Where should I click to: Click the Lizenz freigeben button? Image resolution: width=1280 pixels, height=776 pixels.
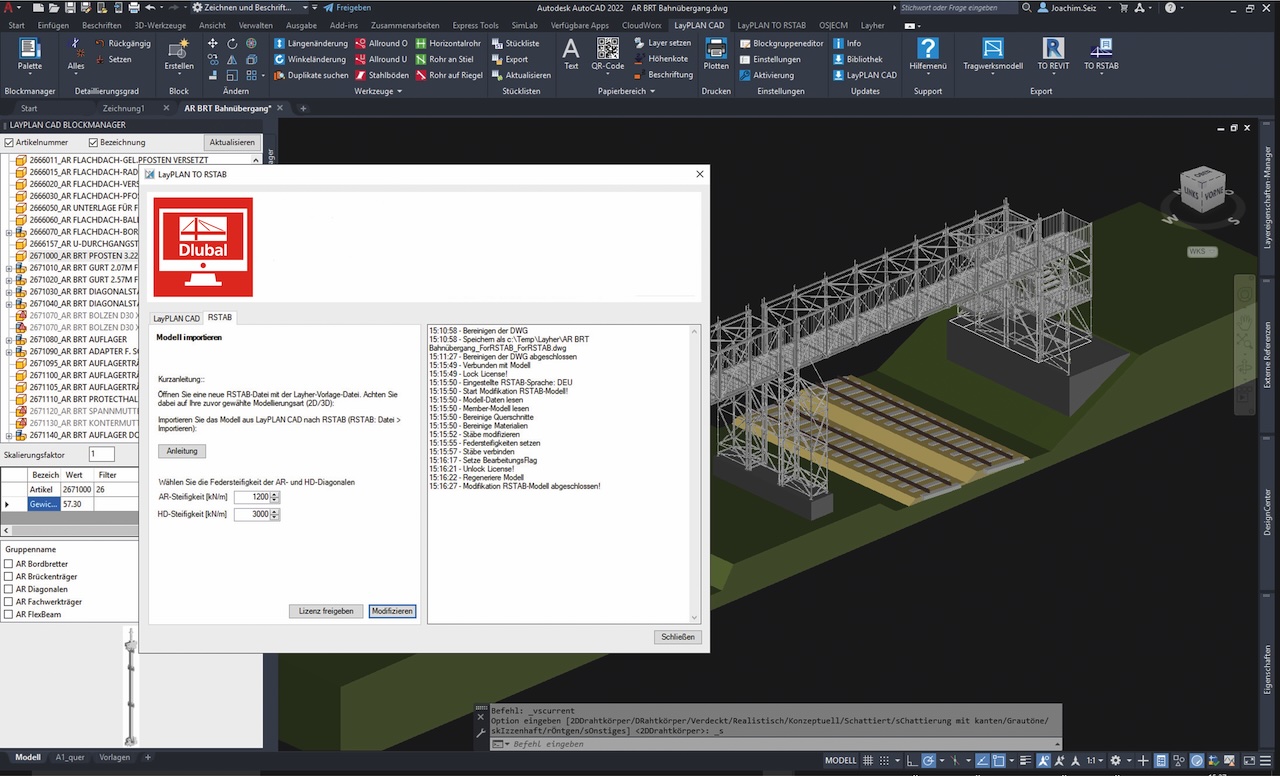pos(326,611)
